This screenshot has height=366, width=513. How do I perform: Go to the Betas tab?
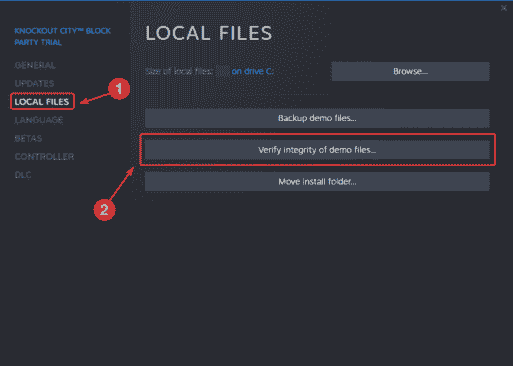click(28, 138)
